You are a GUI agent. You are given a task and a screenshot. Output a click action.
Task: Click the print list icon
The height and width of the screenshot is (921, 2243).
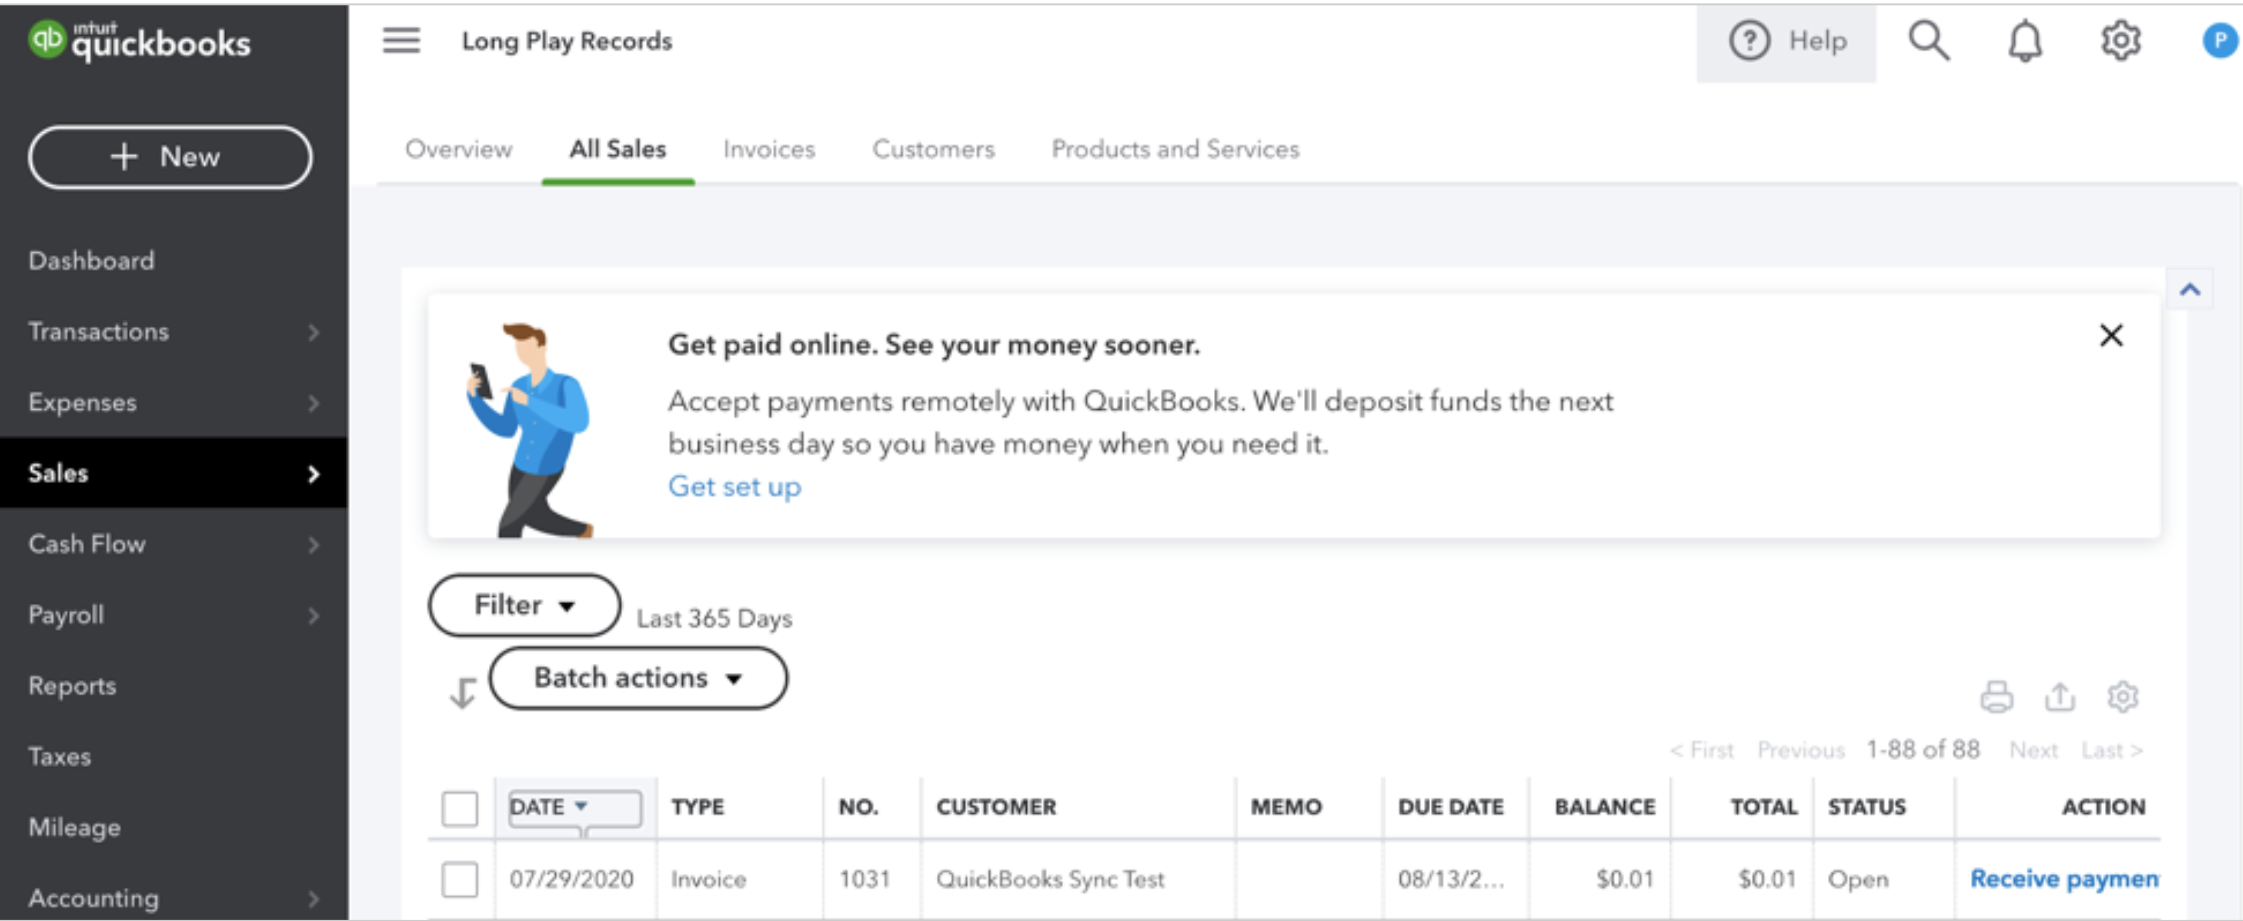(1996, 696)
